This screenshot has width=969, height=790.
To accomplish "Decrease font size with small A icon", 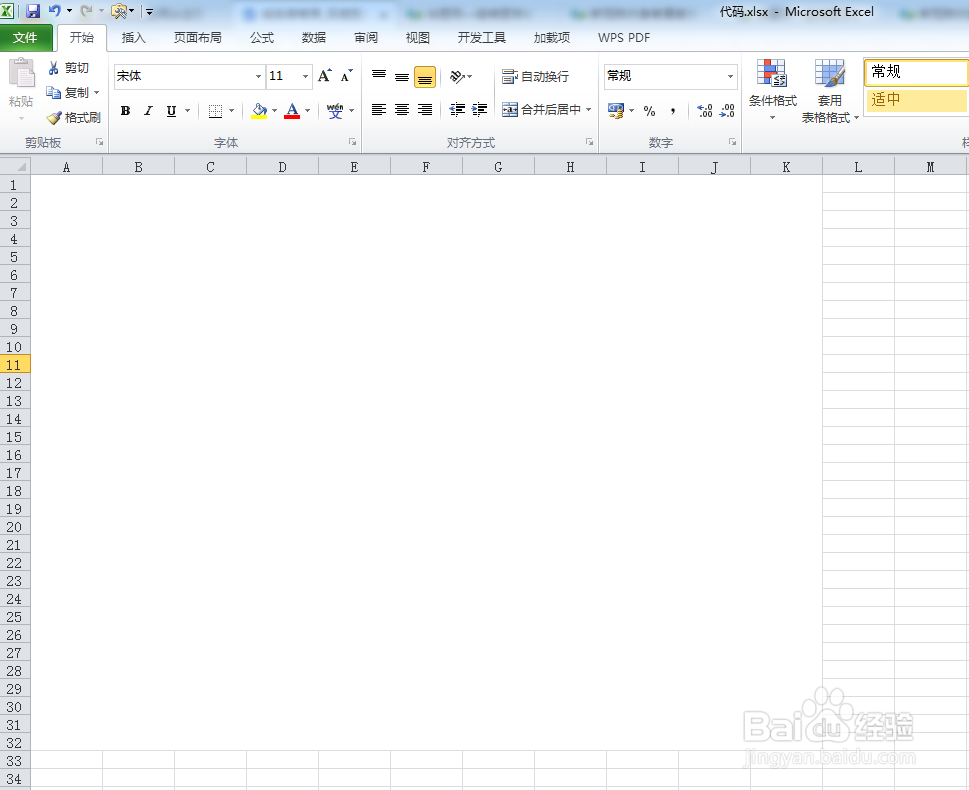I will coord(347,76).
